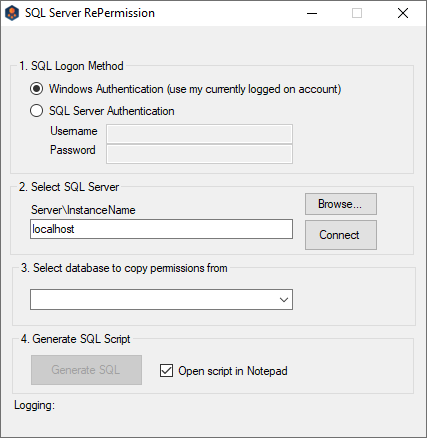Click the Server\InstanceName label

[x=83, y=210]
